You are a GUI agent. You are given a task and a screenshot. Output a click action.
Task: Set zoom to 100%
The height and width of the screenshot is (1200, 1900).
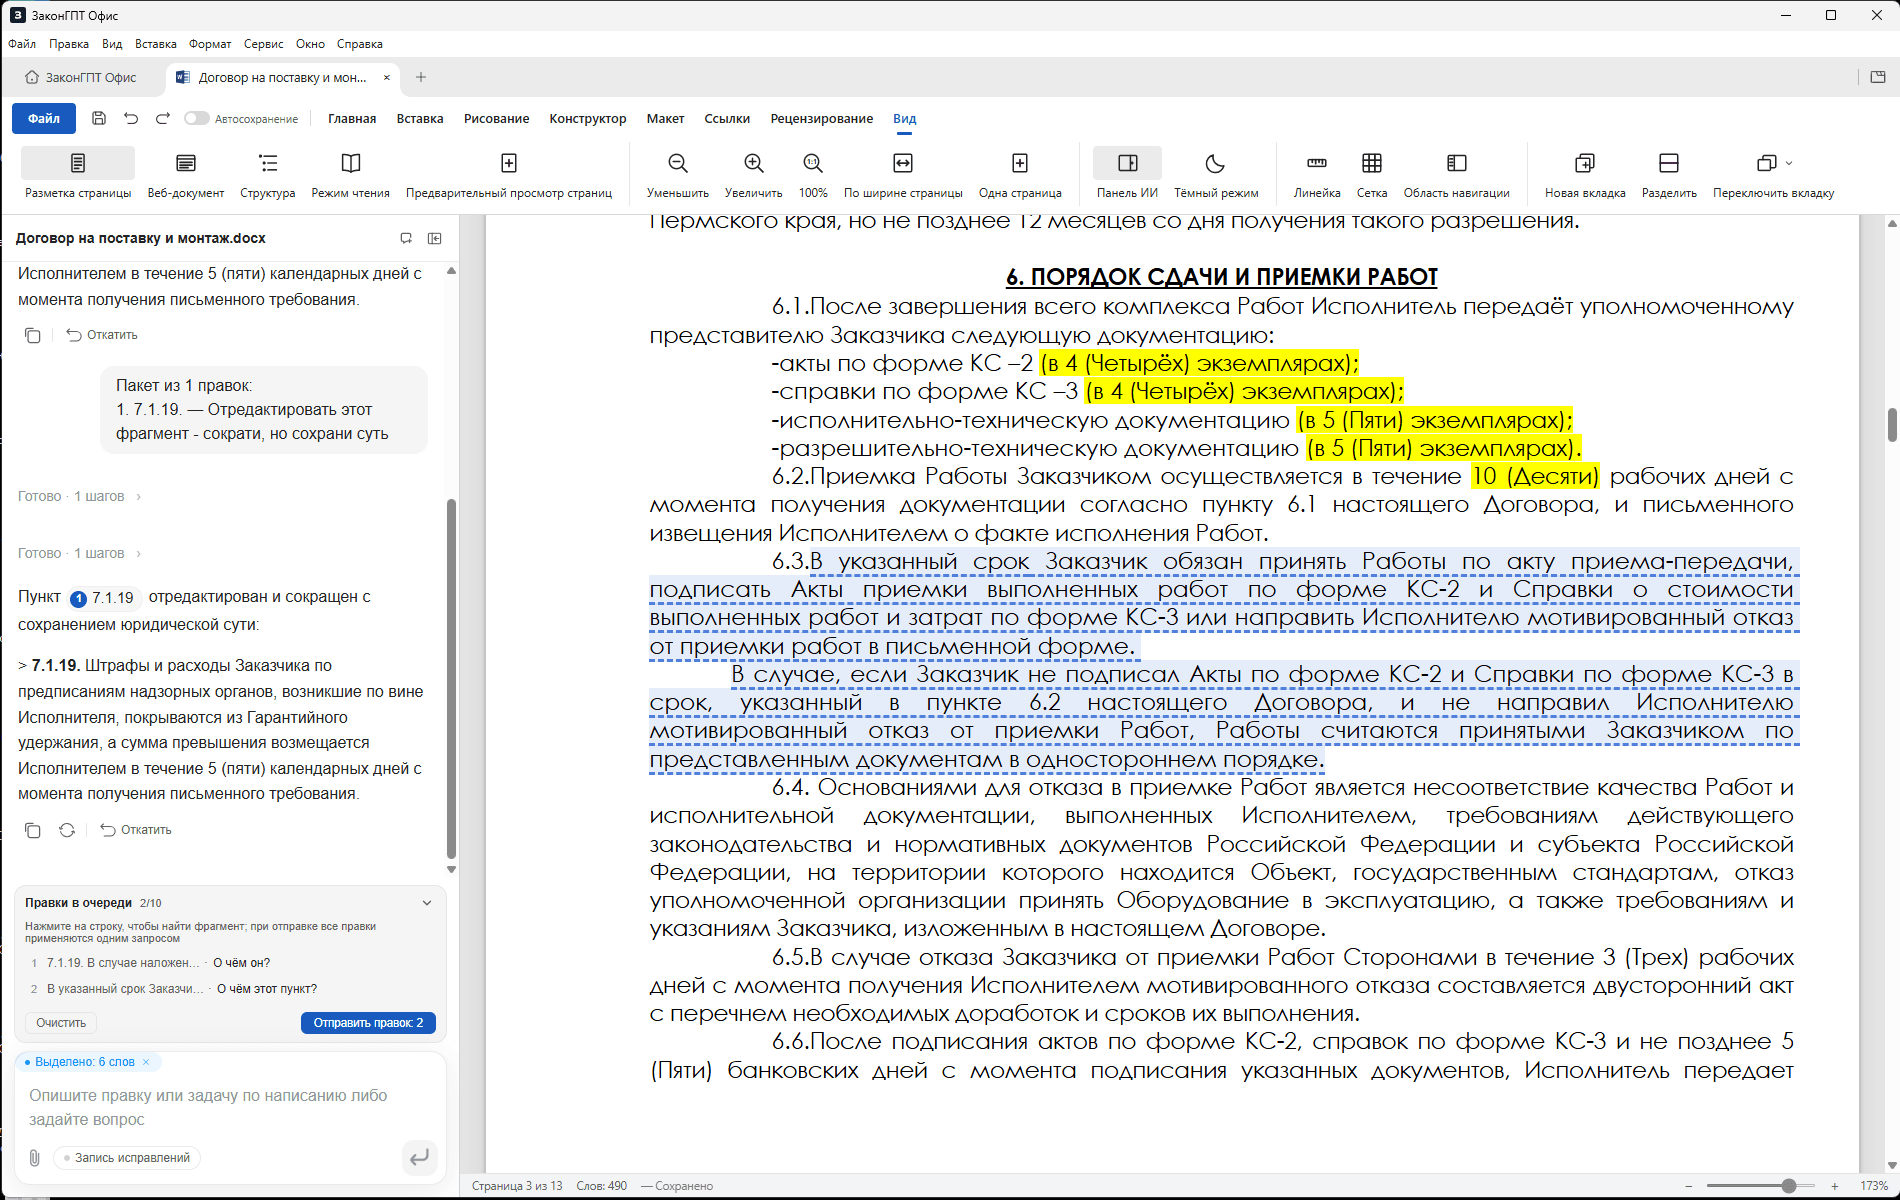(813, 174)
